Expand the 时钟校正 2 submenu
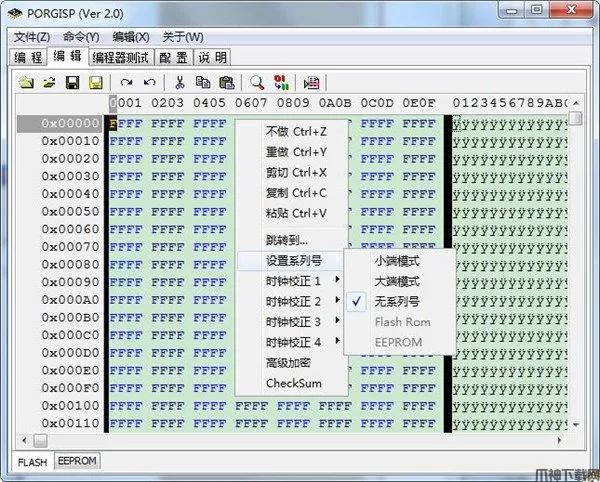The width and height of the screenshot is (600, 482). click(292, 301)
